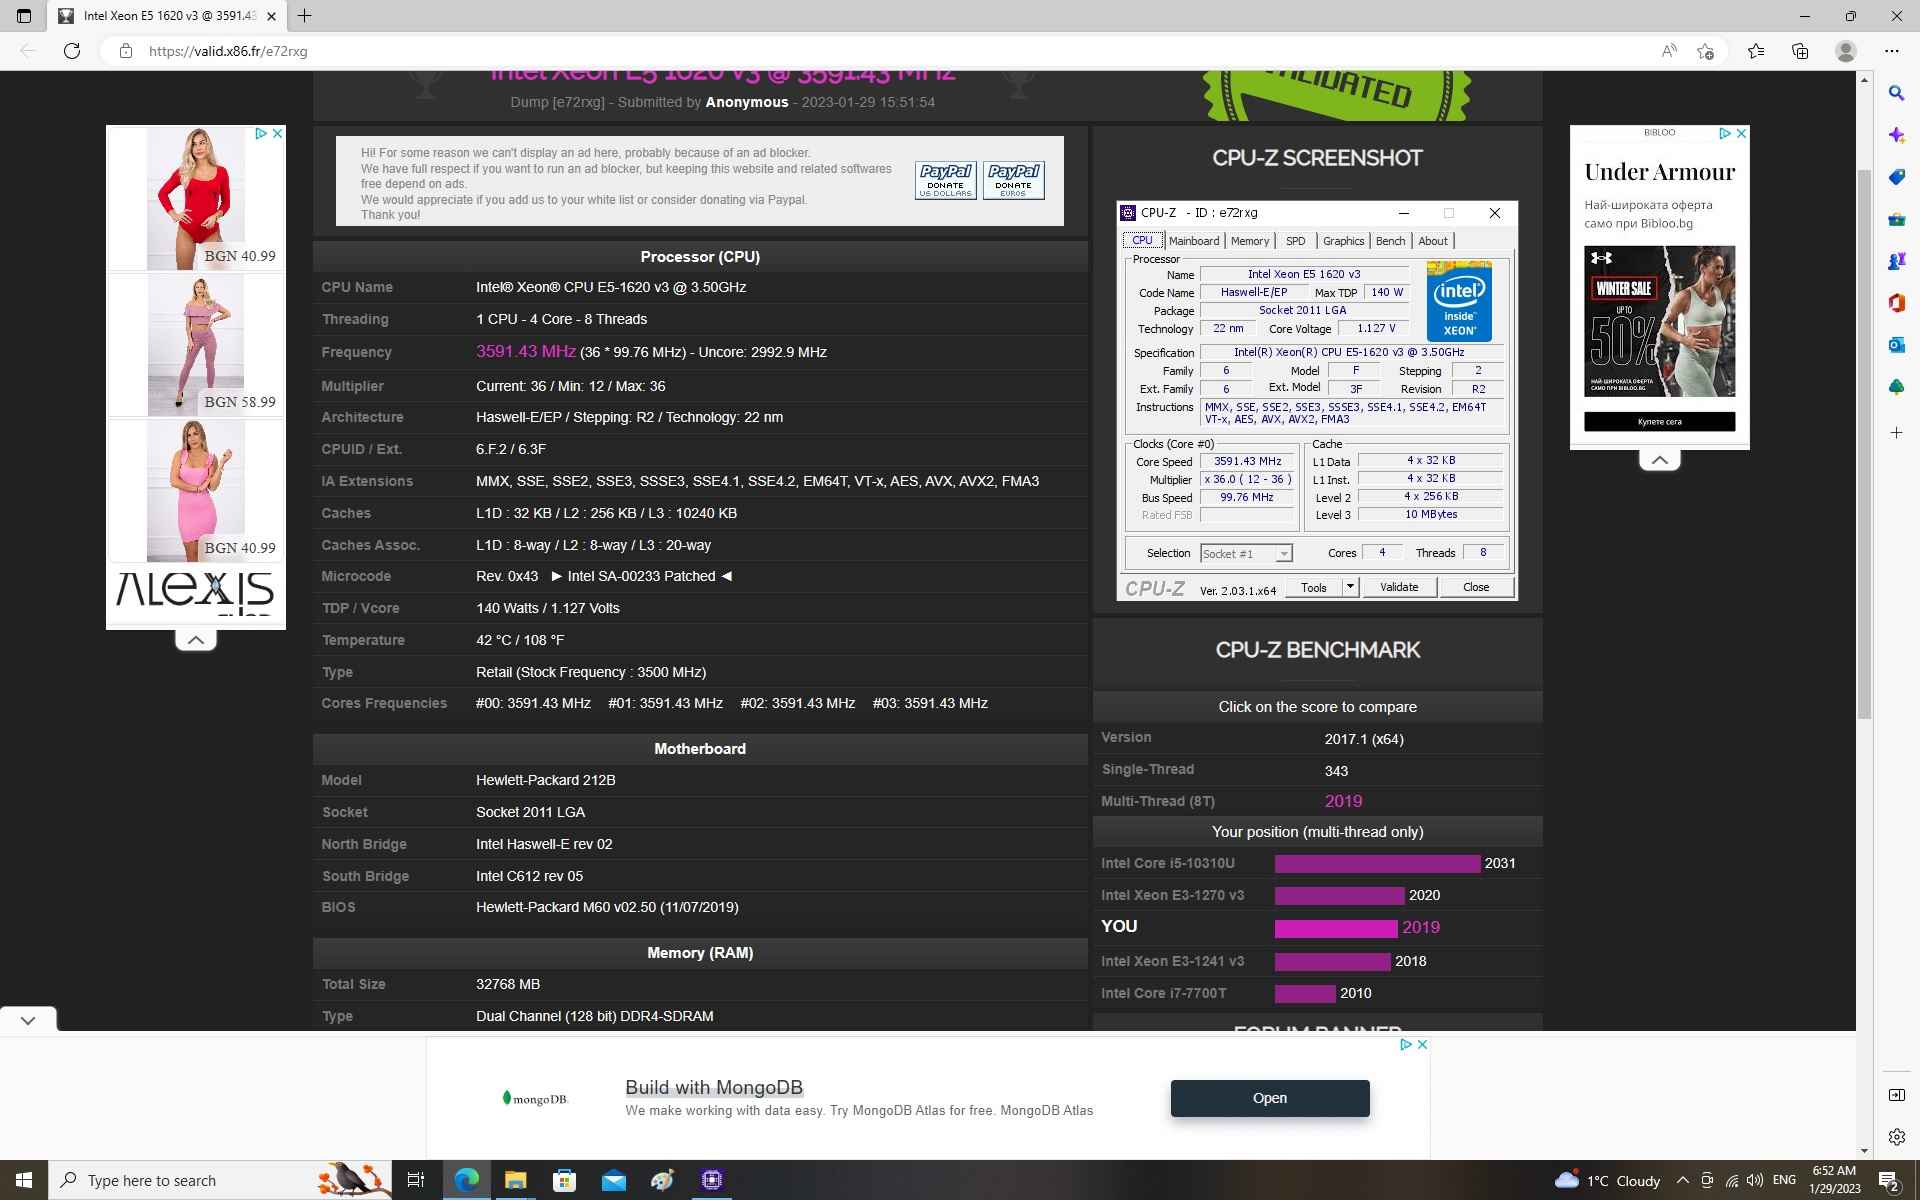Open the browser profile icon

1846,51
